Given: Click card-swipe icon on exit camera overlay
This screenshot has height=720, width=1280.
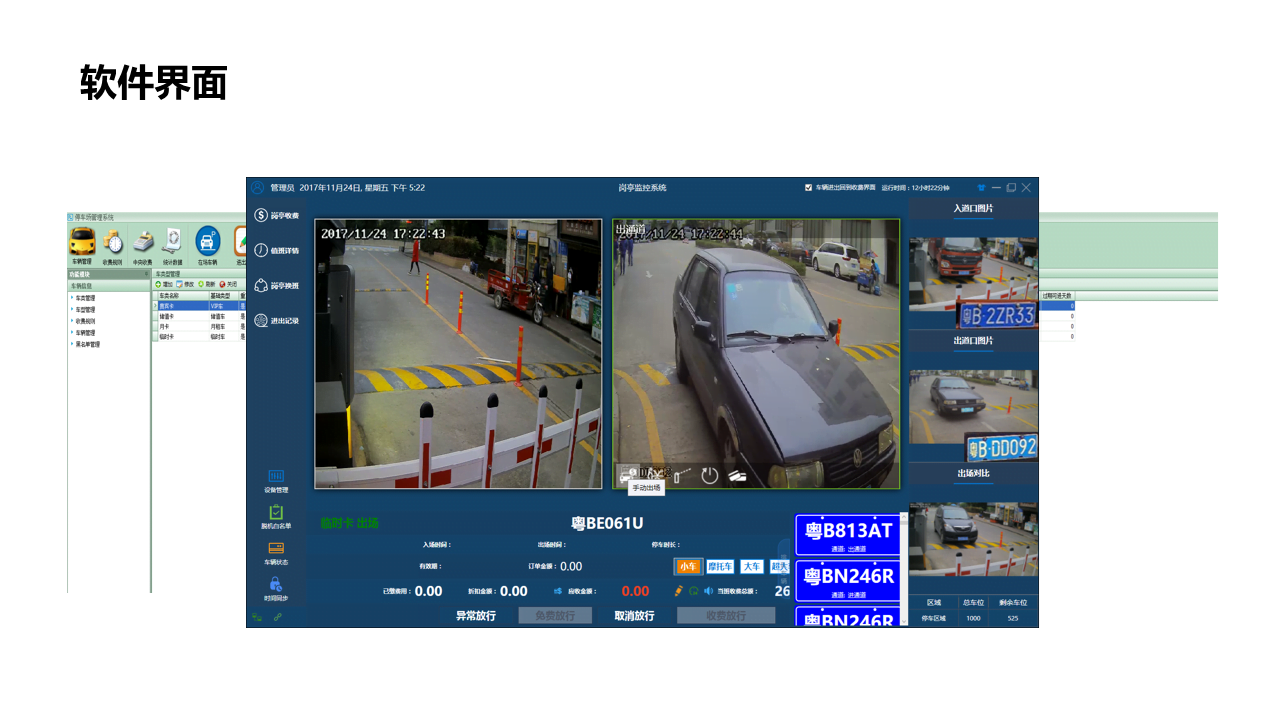Looking at the screenshot, I should (x=738, y=475).
